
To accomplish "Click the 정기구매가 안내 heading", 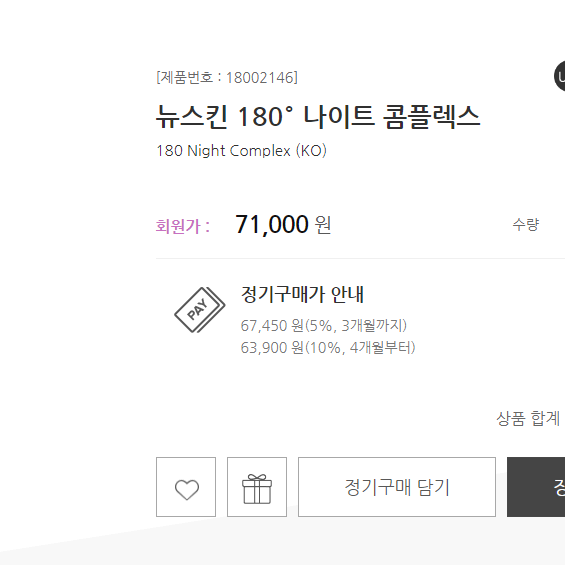I will pyautogui.click(x=302, y=294).
